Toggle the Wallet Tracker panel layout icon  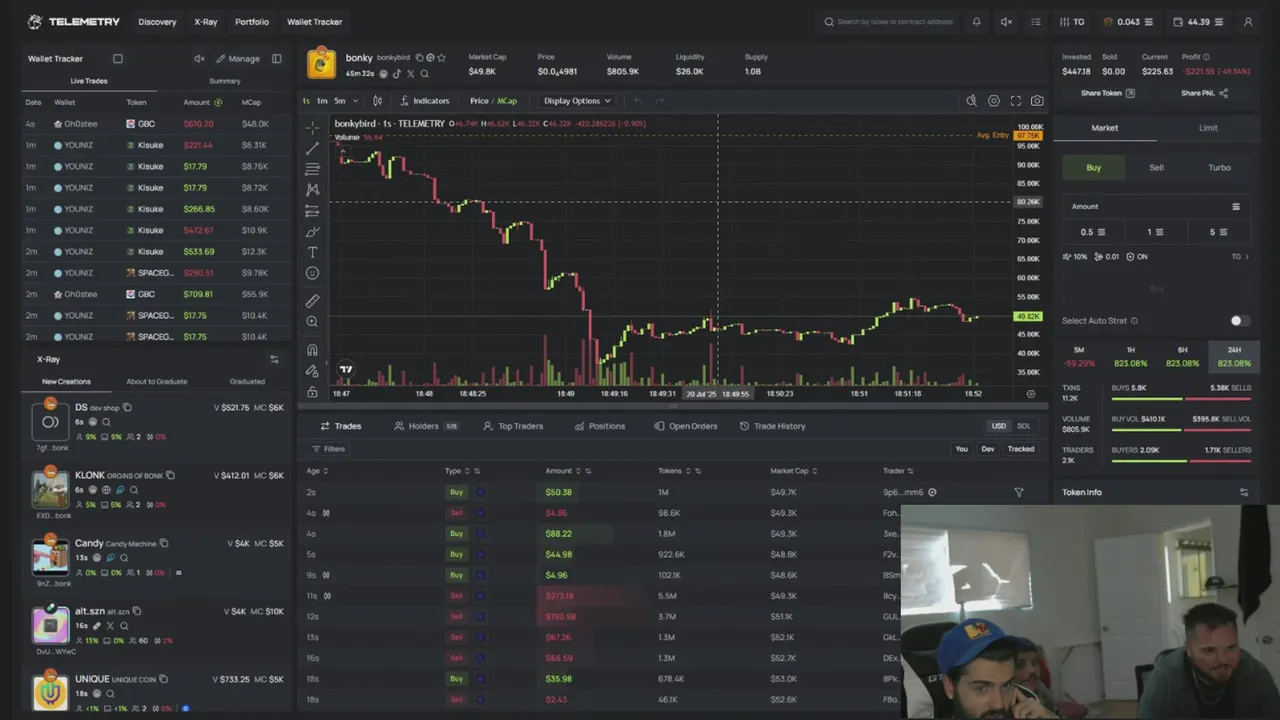point(277,59)
